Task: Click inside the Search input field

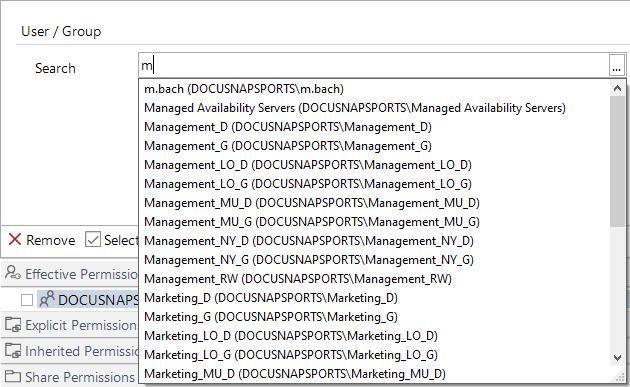Action: (x=374, y=66)
